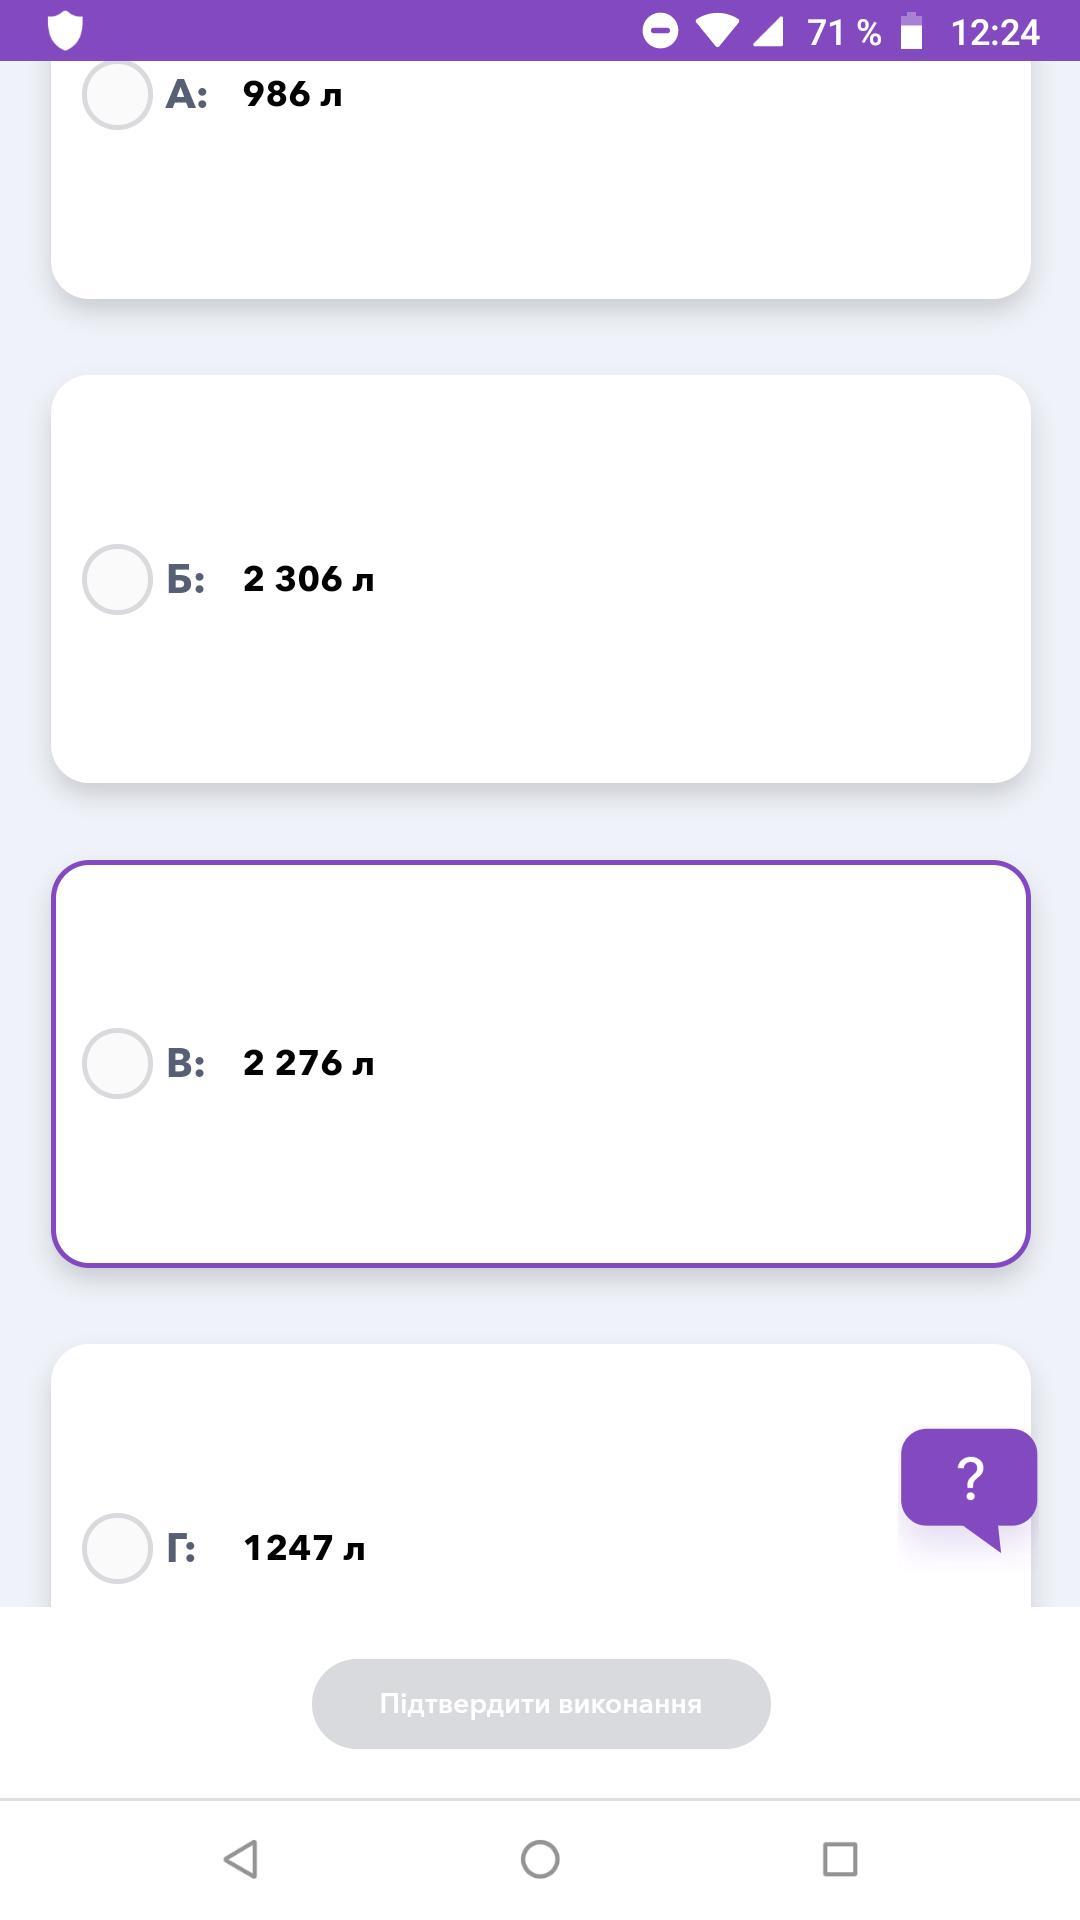Tap the Wi-Fi status icon
This screenshot has width=1080, height=1920.
click(716, 31)
